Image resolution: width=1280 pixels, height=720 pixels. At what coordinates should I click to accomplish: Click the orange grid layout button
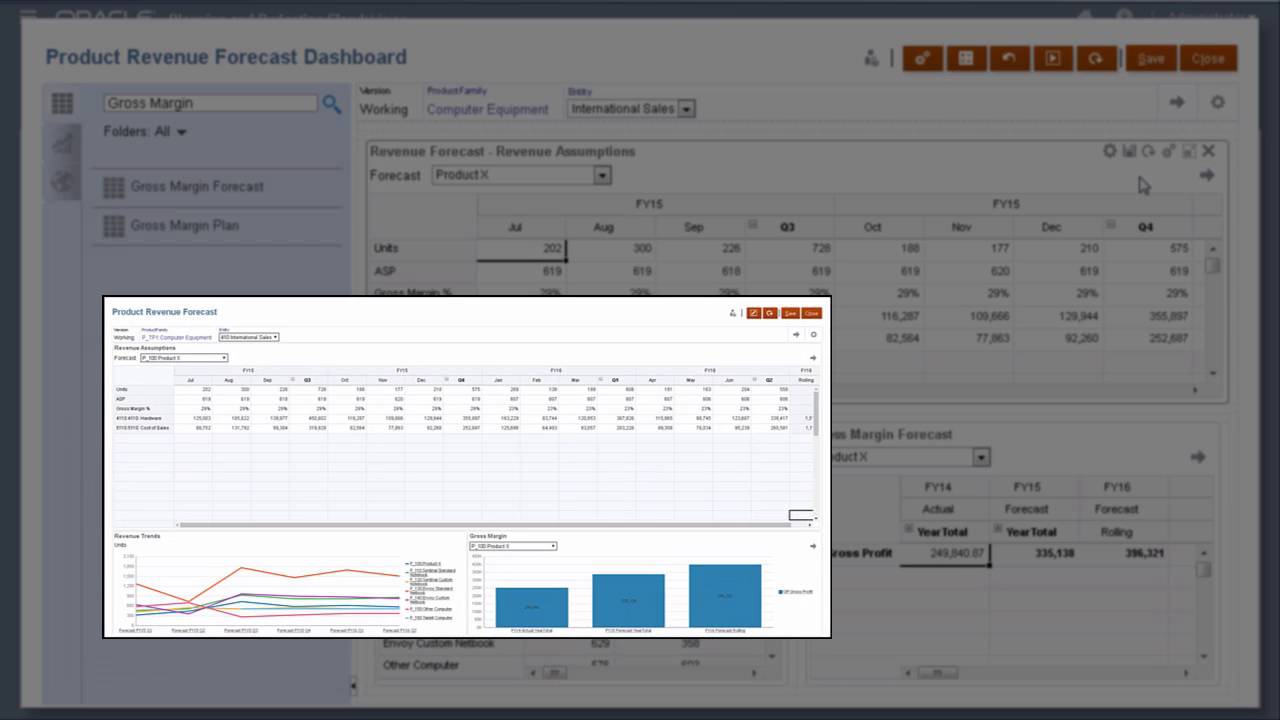coord(966,58)
